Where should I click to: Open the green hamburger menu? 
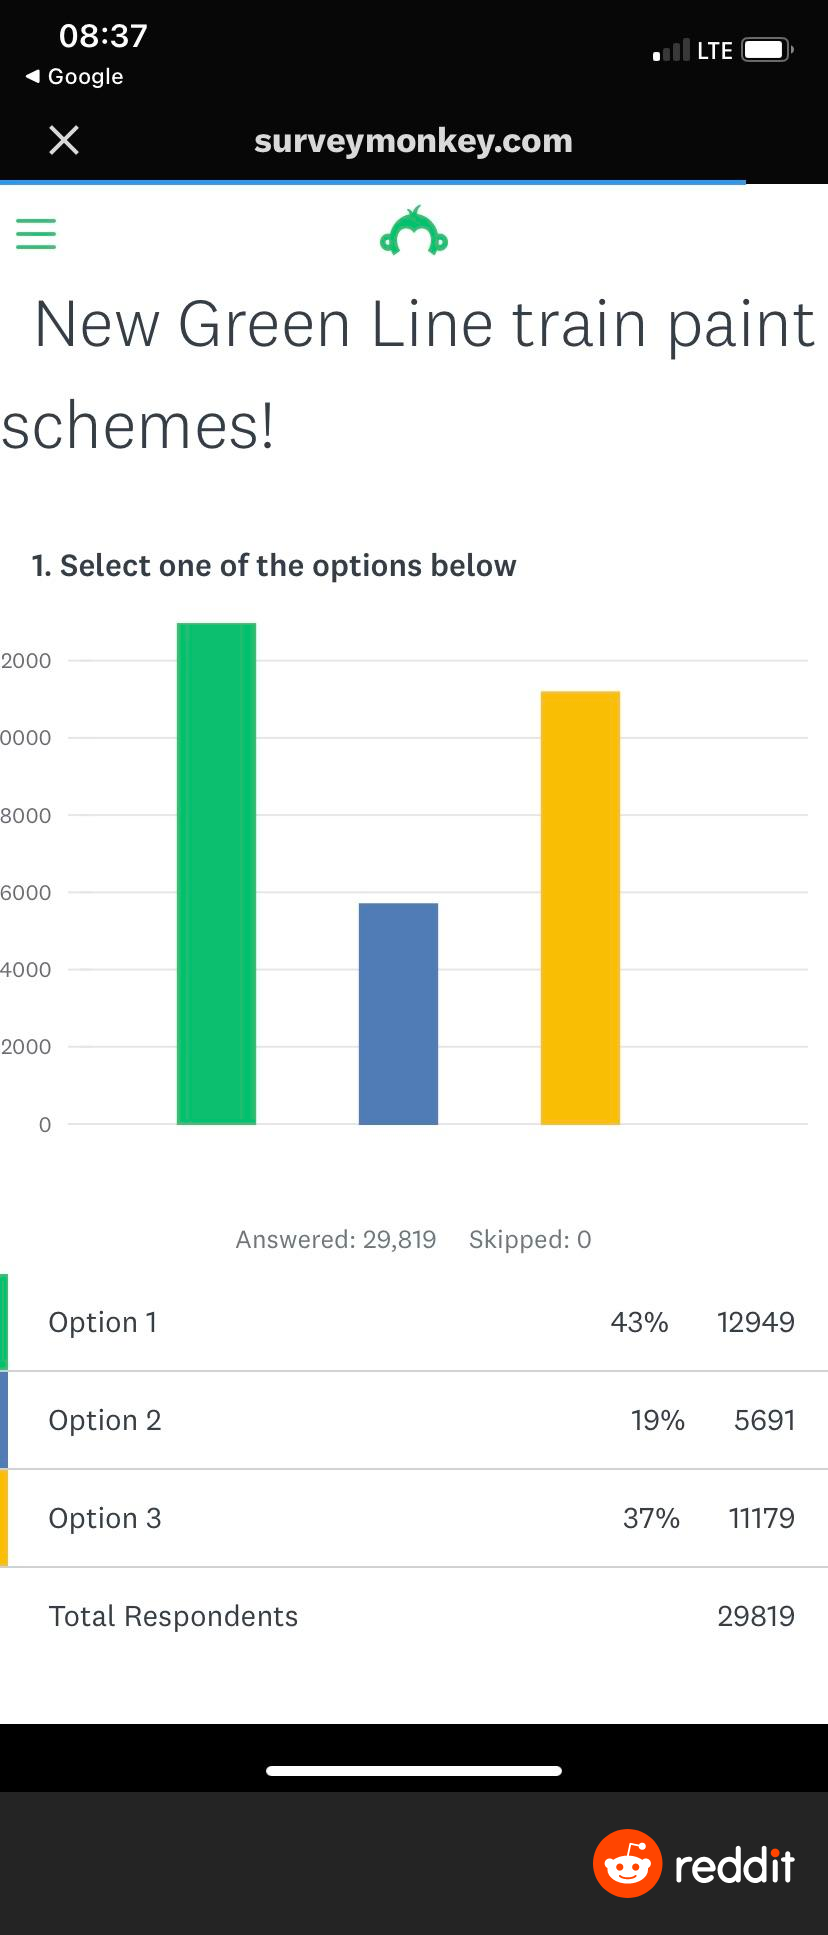click(36, 234)
